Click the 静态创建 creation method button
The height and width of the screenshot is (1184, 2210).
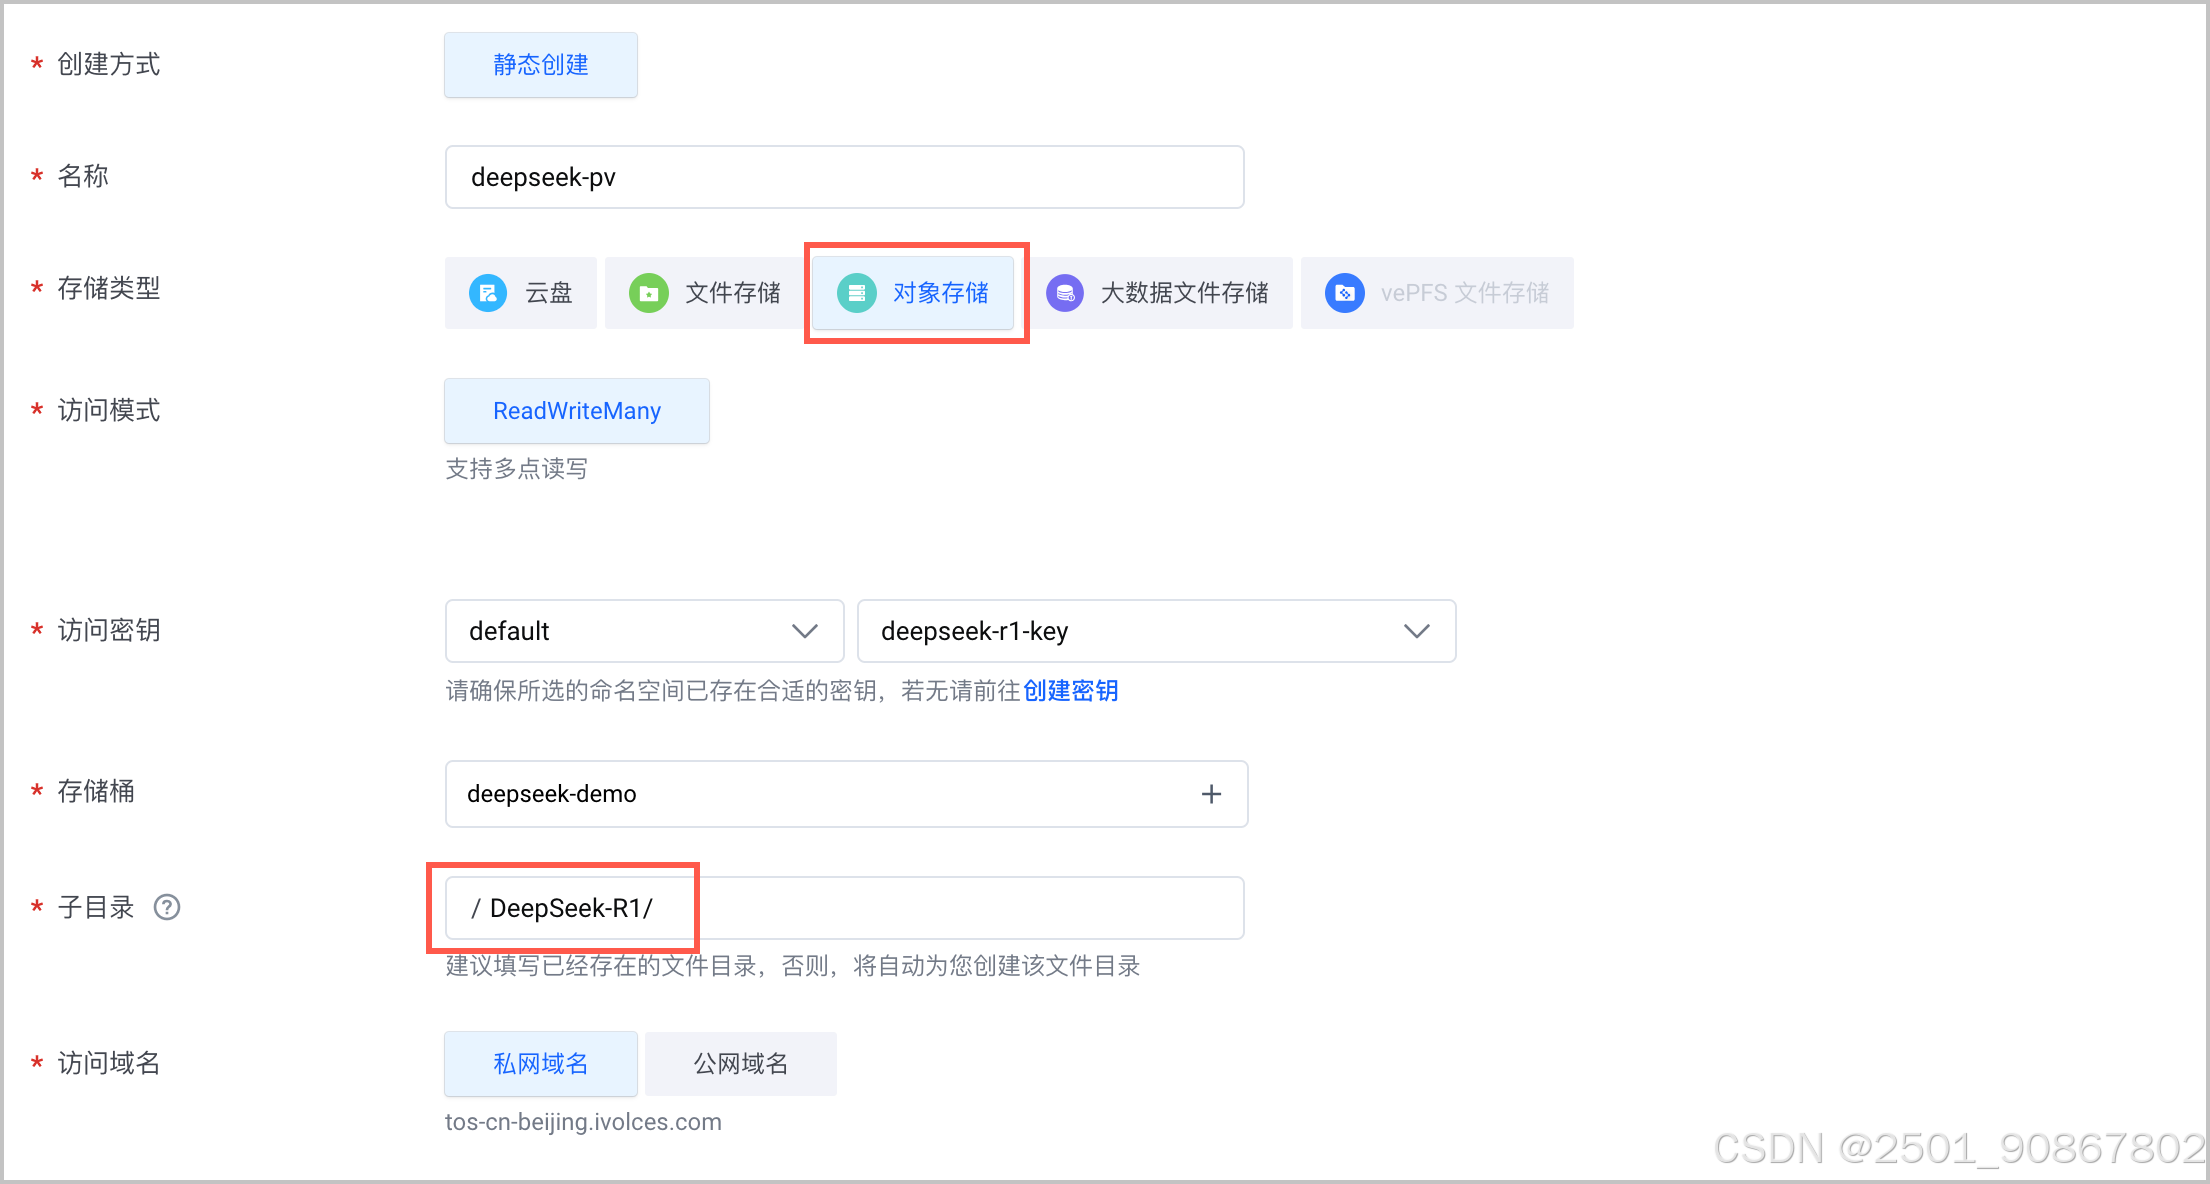[540, 65]
